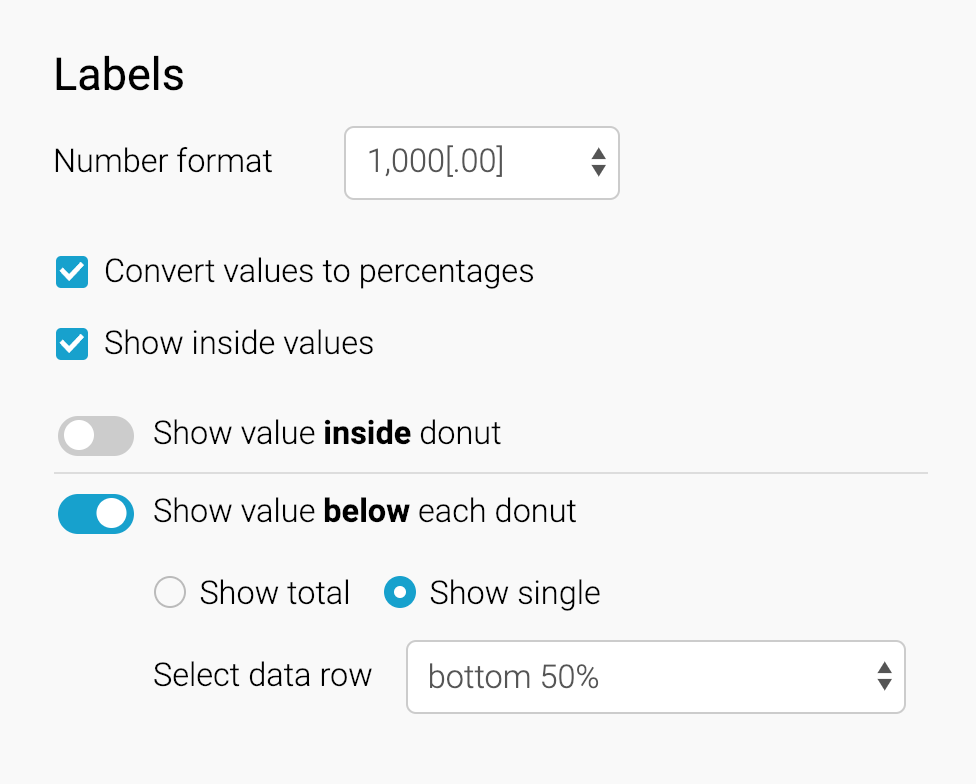The image size is (976, 784).
Task: Uncheck the Convert values to percentages checkbox
Action: pos(72,272)
